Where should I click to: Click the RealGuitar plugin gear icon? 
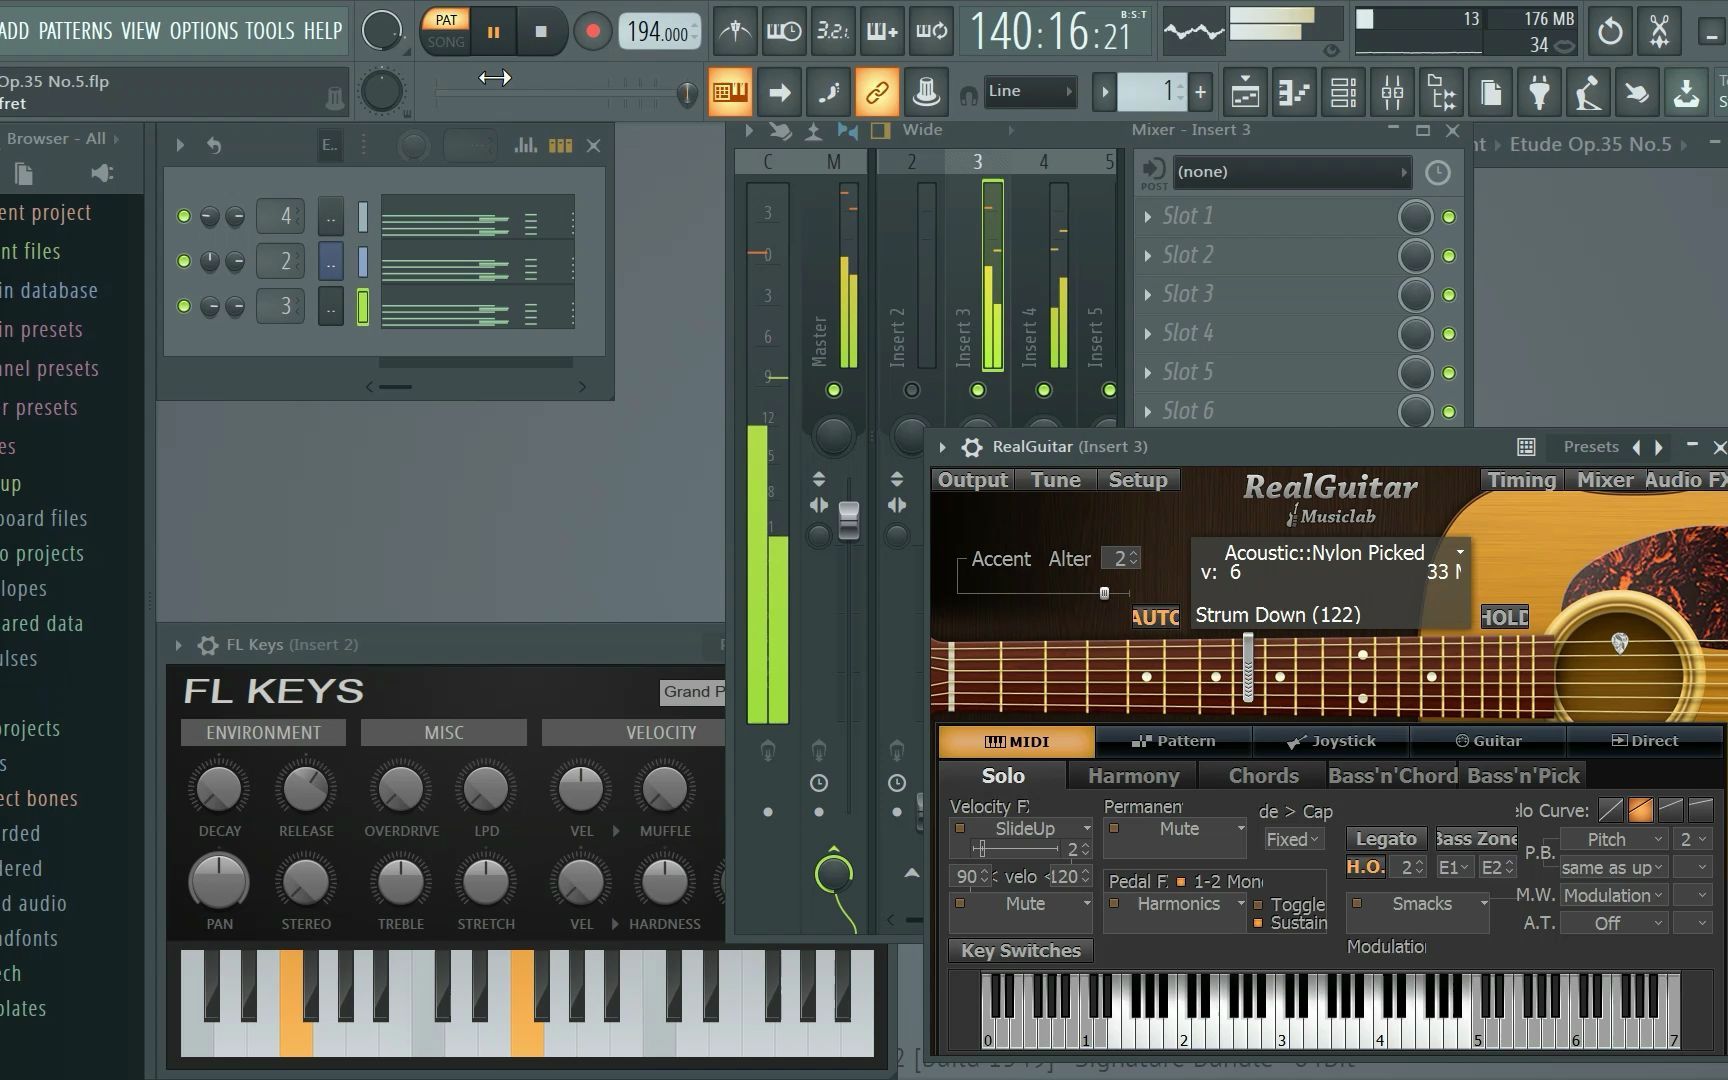[971, 447]
